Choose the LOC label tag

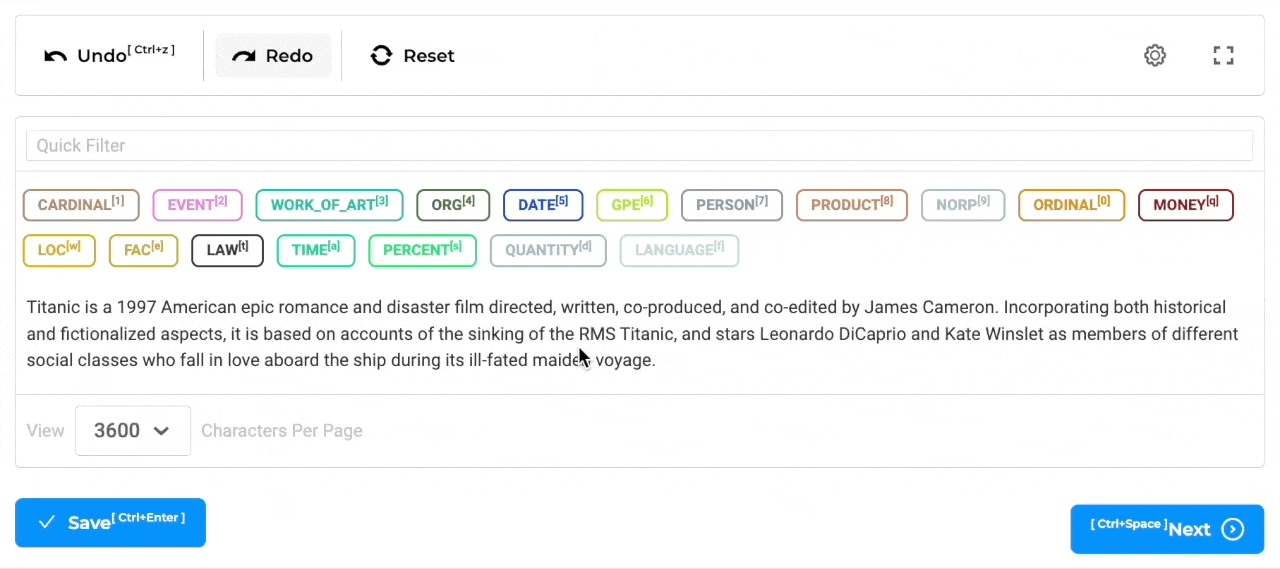59,250
